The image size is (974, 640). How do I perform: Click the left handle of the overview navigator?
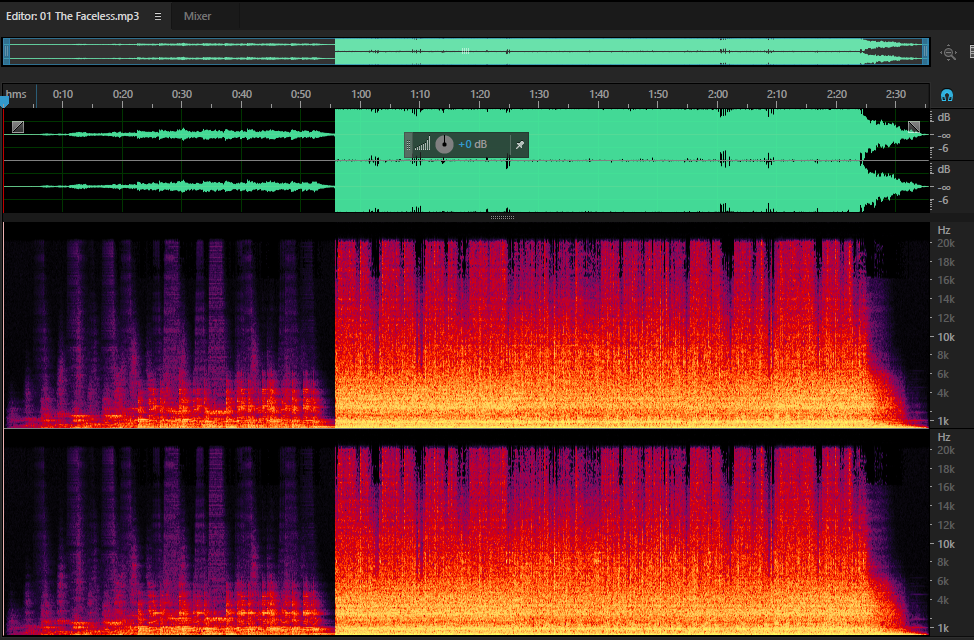[6, 52]
